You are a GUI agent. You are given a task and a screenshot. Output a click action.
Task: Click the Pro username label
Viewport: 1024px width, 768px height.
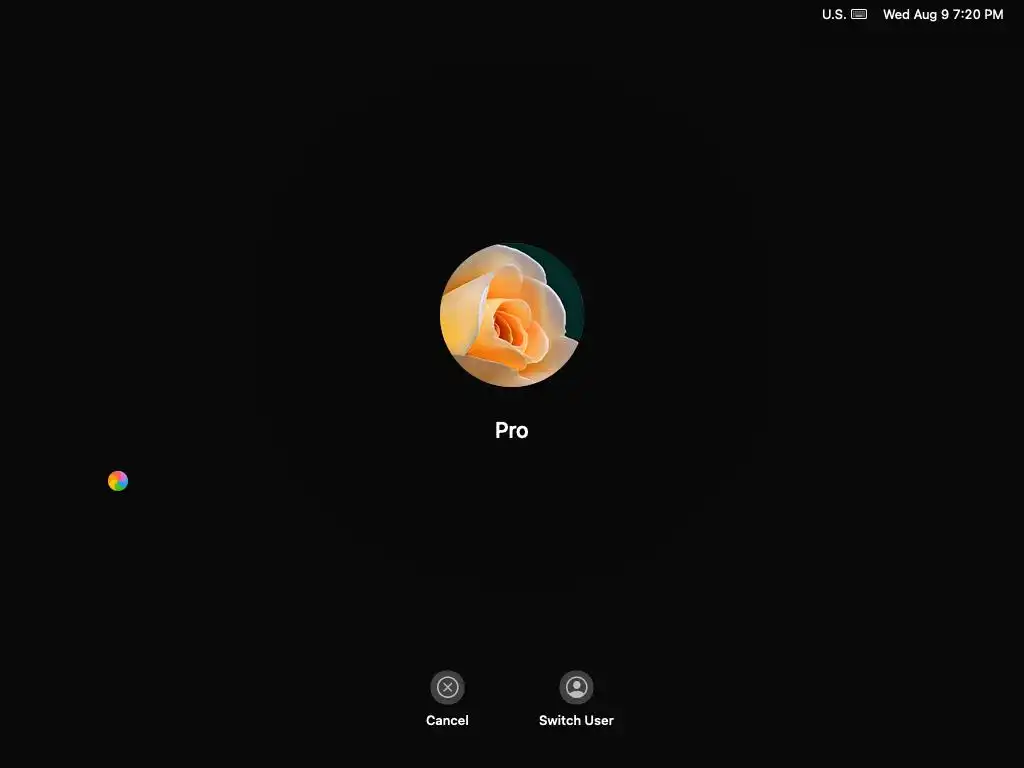tap(511, 430)
